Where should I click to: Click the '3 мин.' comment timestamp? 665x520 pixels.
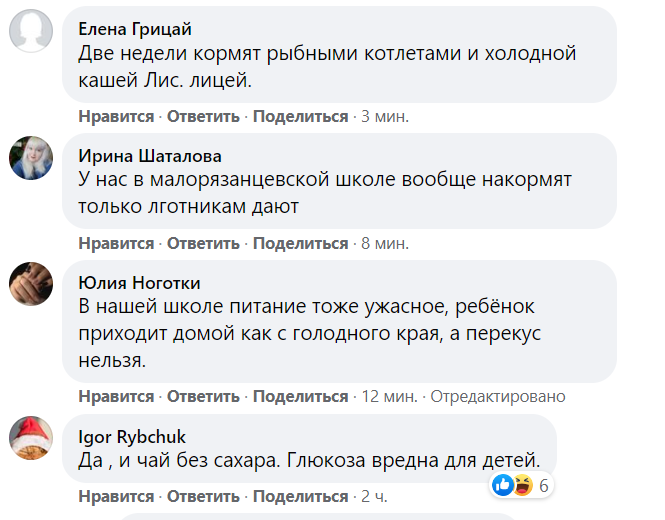tap(385, 117)
